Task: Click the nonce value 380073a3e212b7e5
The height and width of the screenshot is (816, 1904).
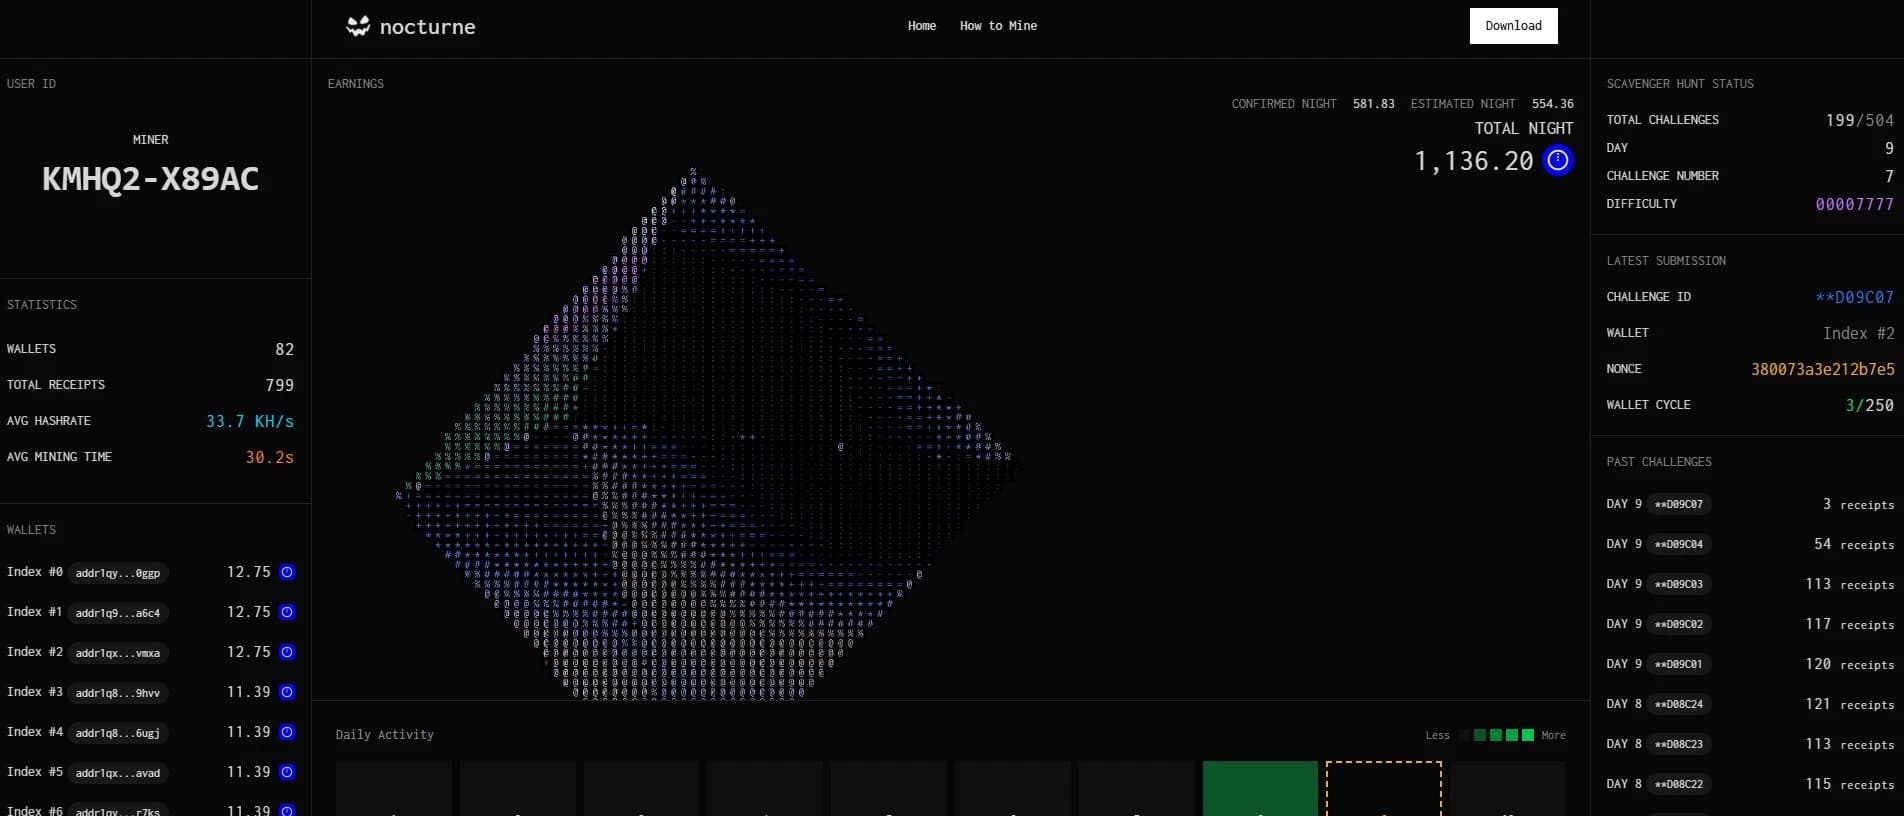Action: pos(1822,369)
